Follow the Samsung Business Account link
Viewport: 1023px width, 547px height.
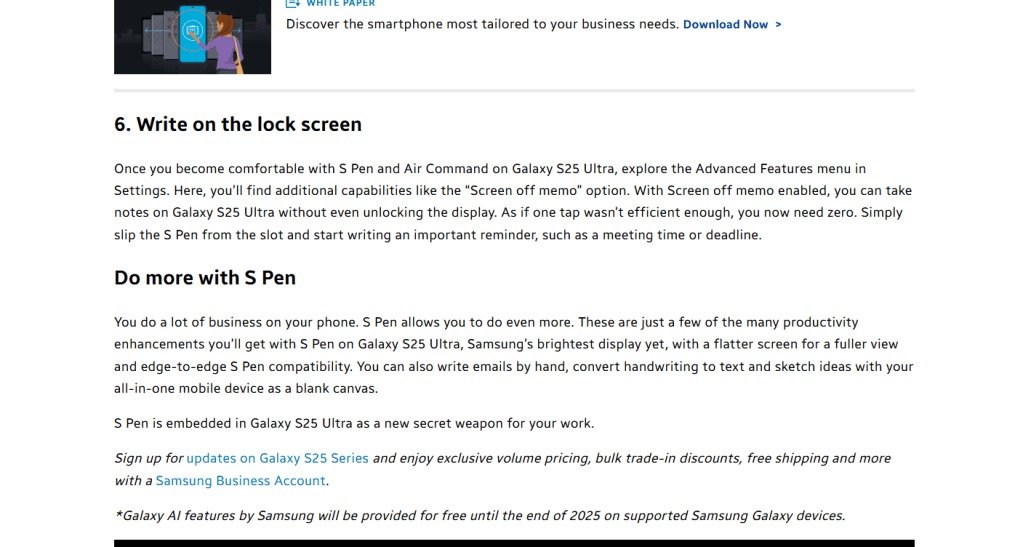pos(241,481)
